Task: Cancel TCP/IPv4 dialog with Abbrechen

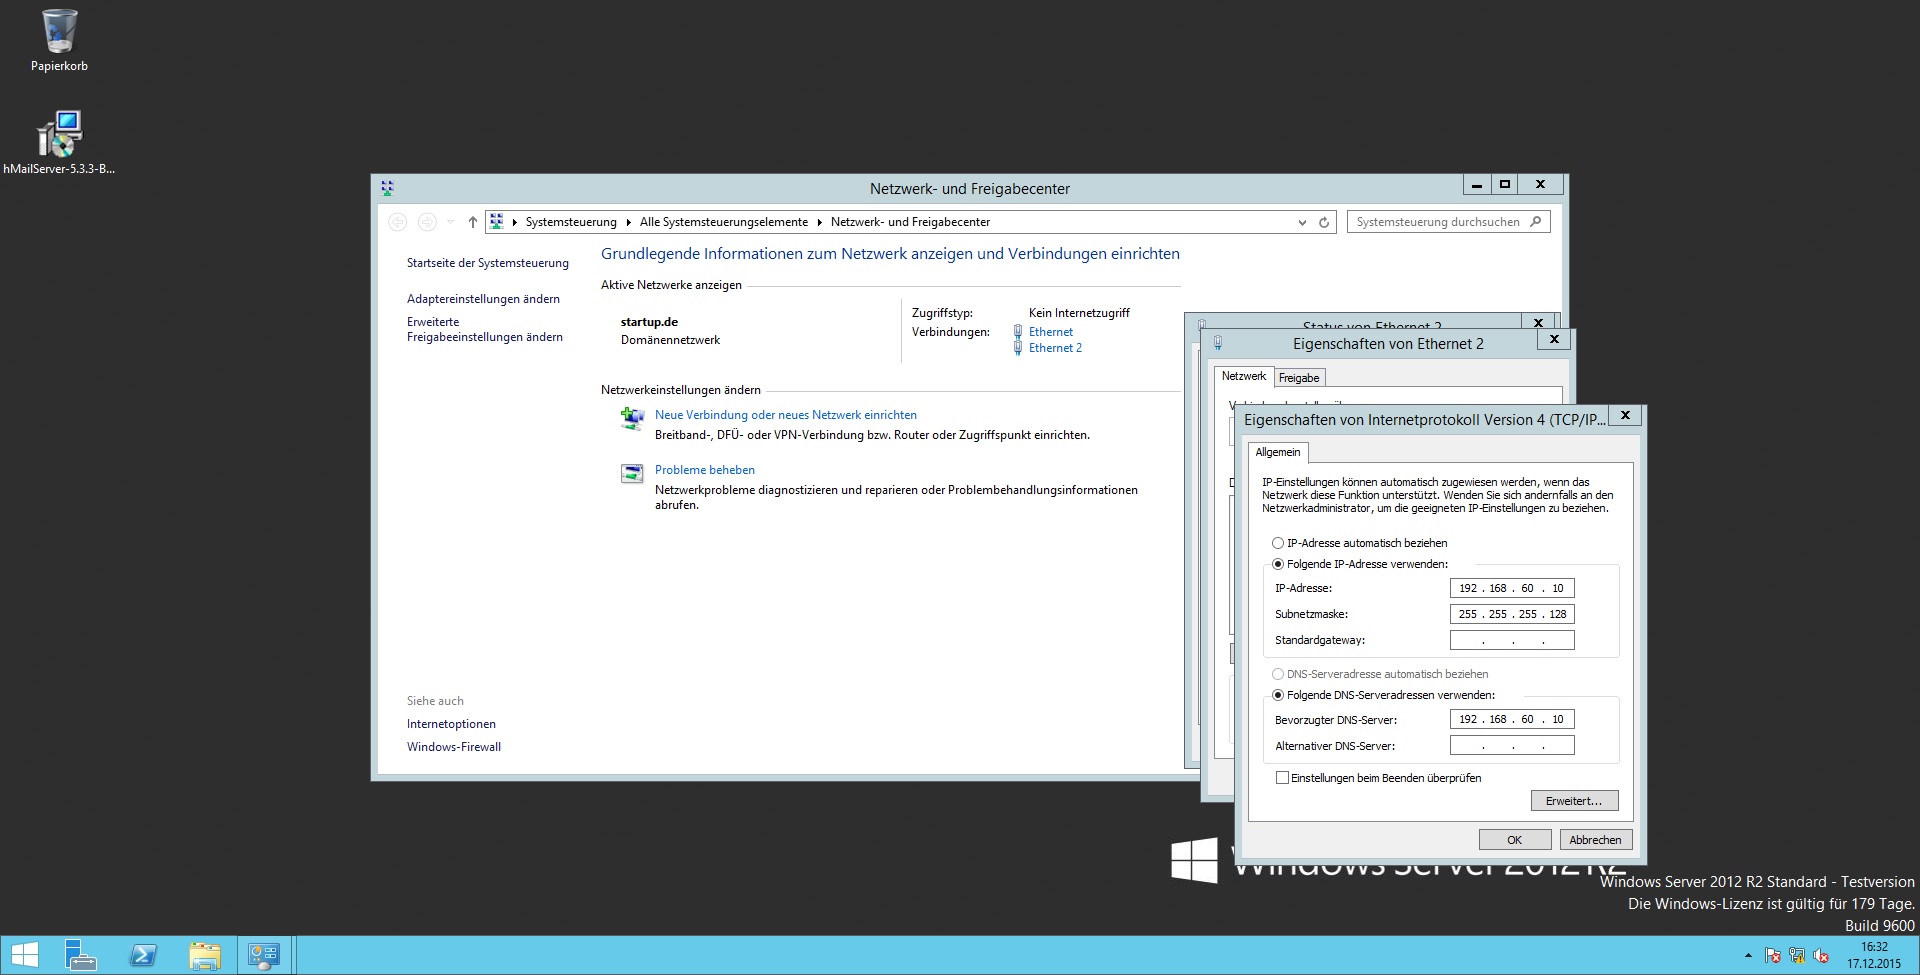Action: click(x=1595, y=840)
